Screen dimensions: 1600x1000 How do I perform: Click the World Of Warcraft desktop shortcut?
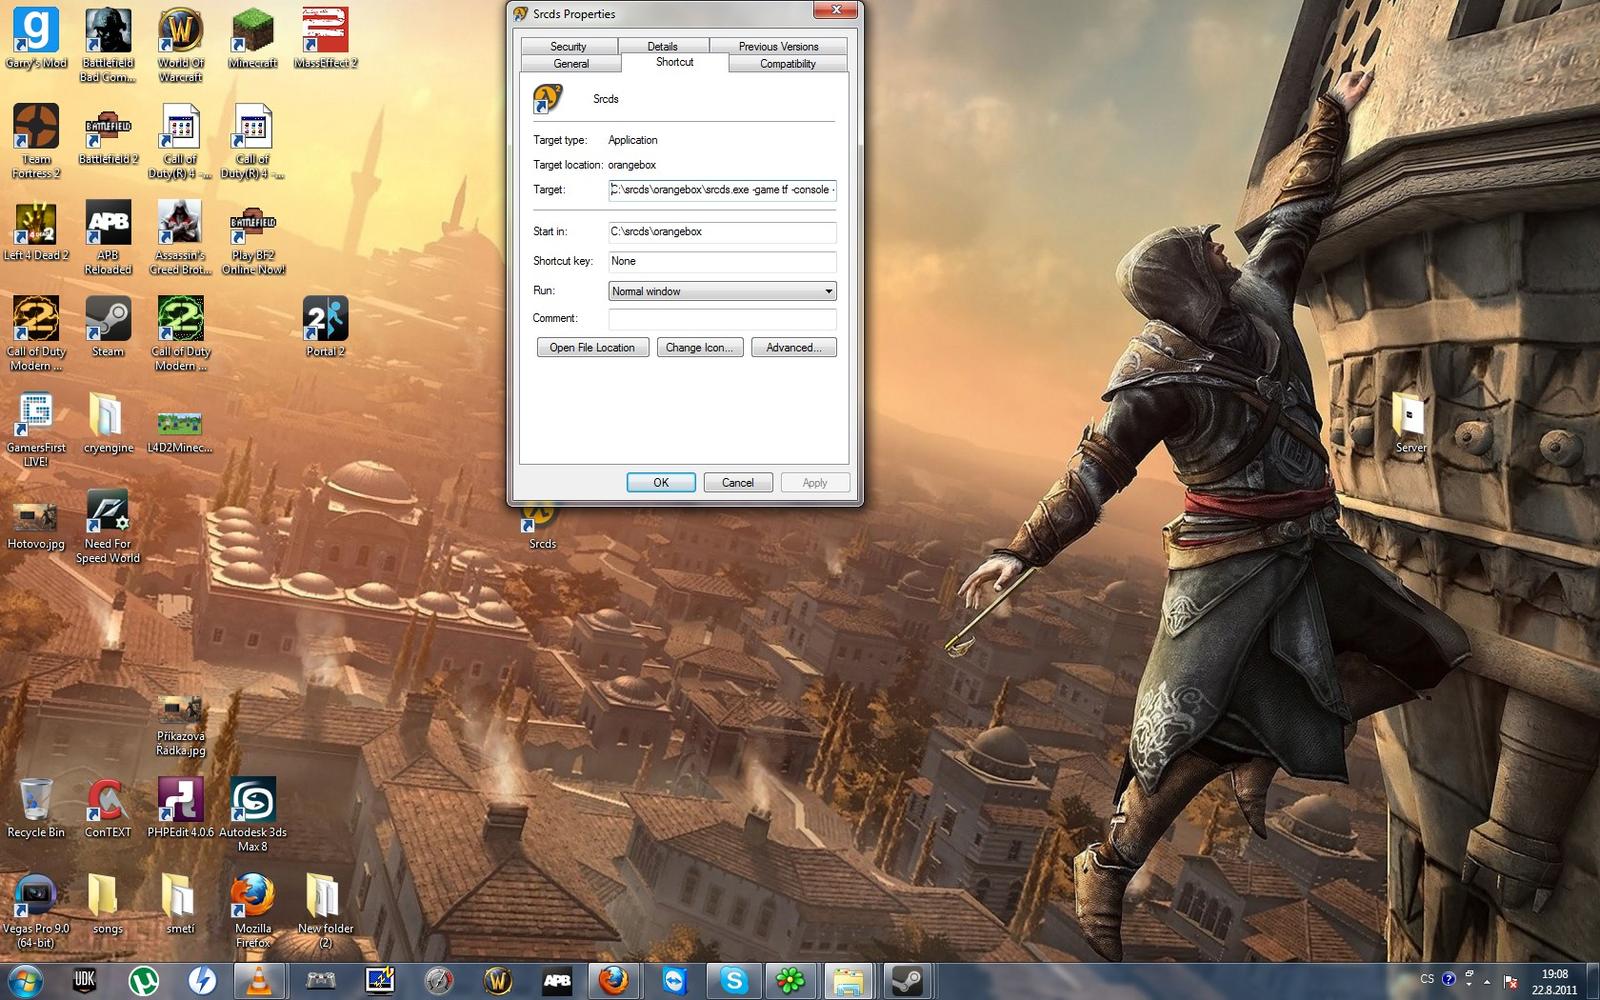(x=180, y=45)
